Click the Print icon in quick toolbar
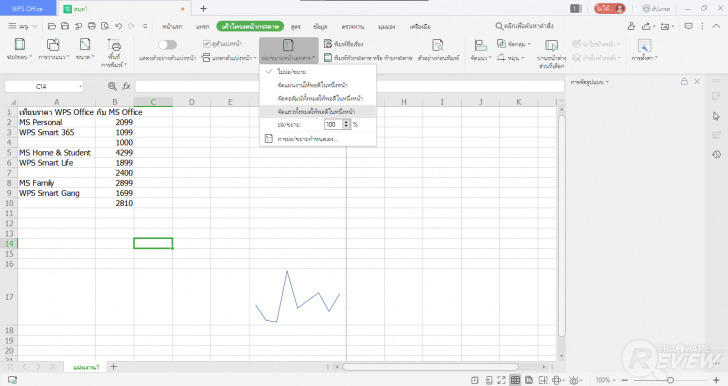 point(92,26)
